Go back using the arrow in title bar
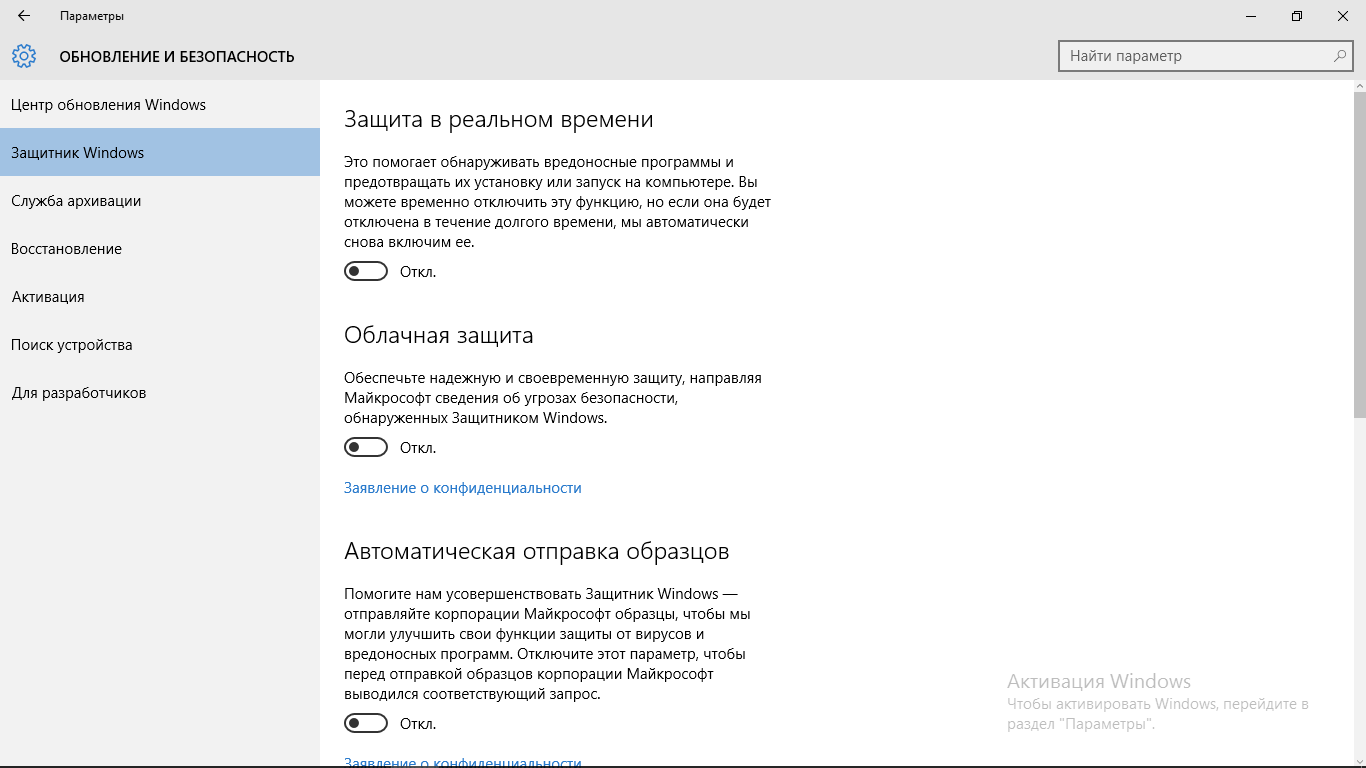 coord(24,16)
